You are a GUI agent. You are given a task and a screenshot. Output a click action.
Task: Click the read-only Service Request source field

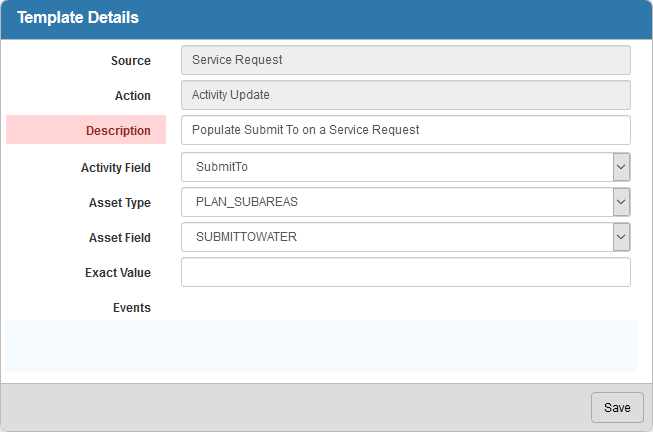tap(406, 60)
